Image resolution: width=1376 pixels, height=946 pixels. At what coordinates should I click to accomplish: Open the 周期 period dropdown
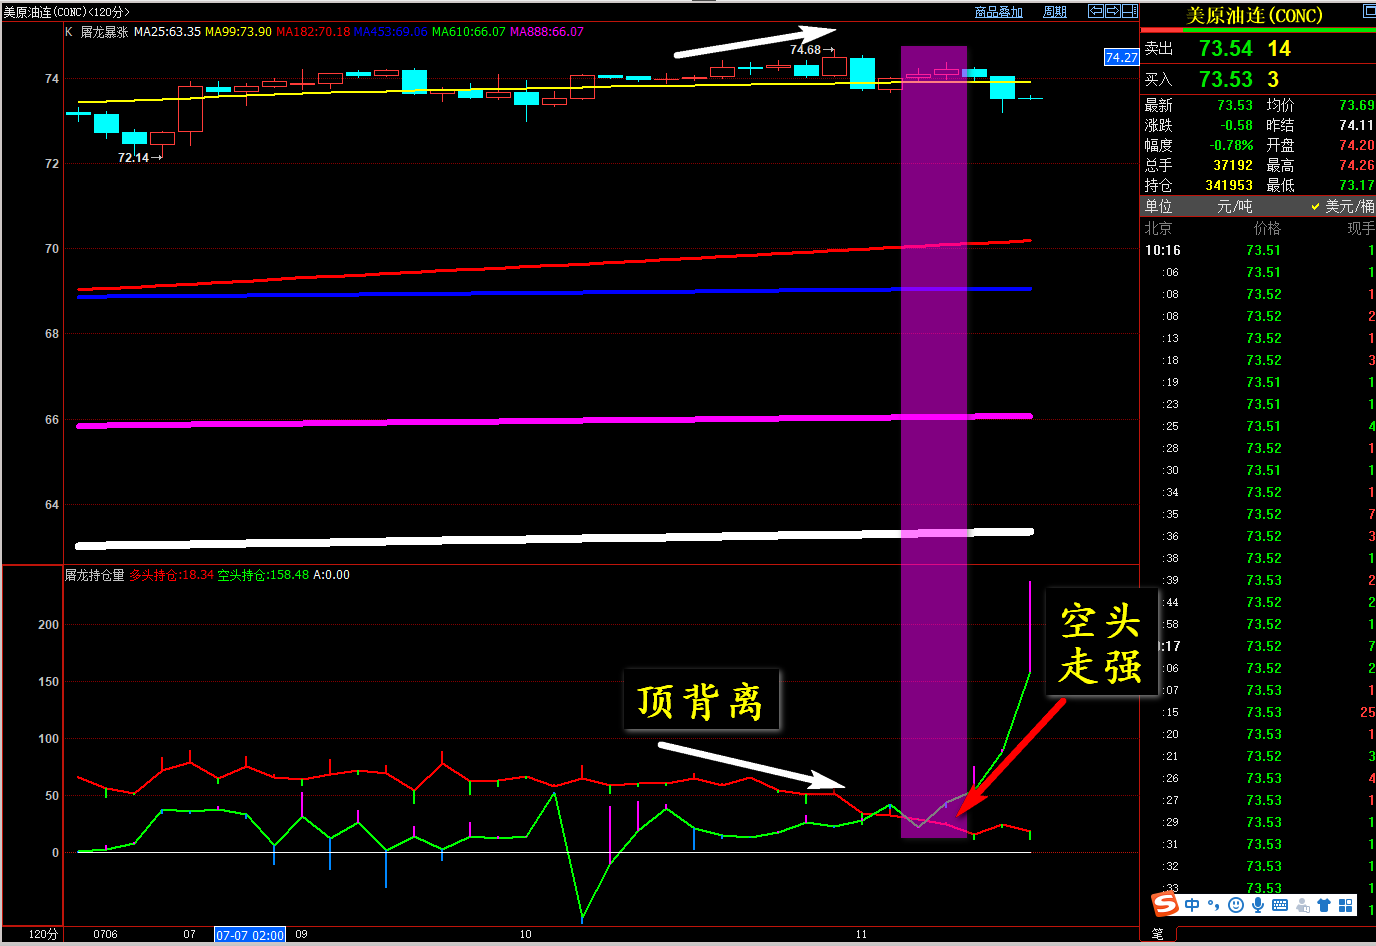(1055, 12)
